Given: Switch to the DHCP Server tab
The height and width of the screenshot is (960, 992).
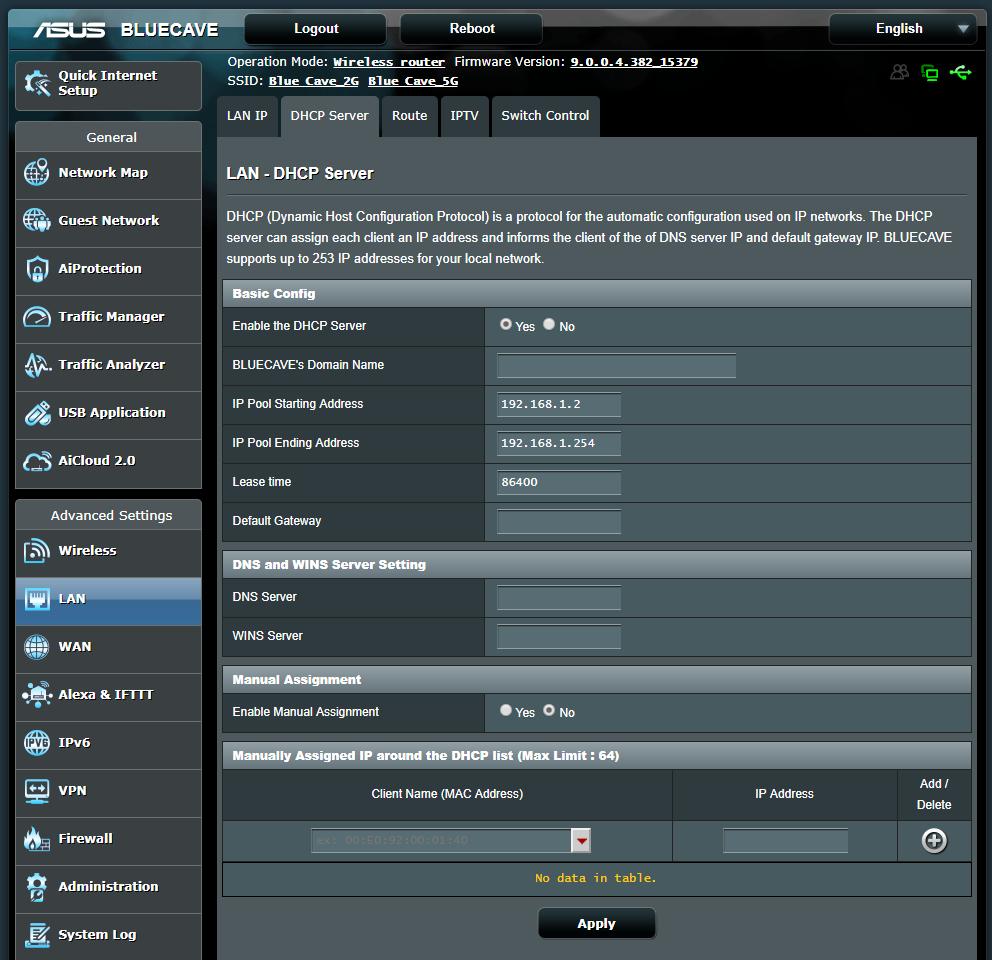Looking at the screenshot, I should coord(330,116).
